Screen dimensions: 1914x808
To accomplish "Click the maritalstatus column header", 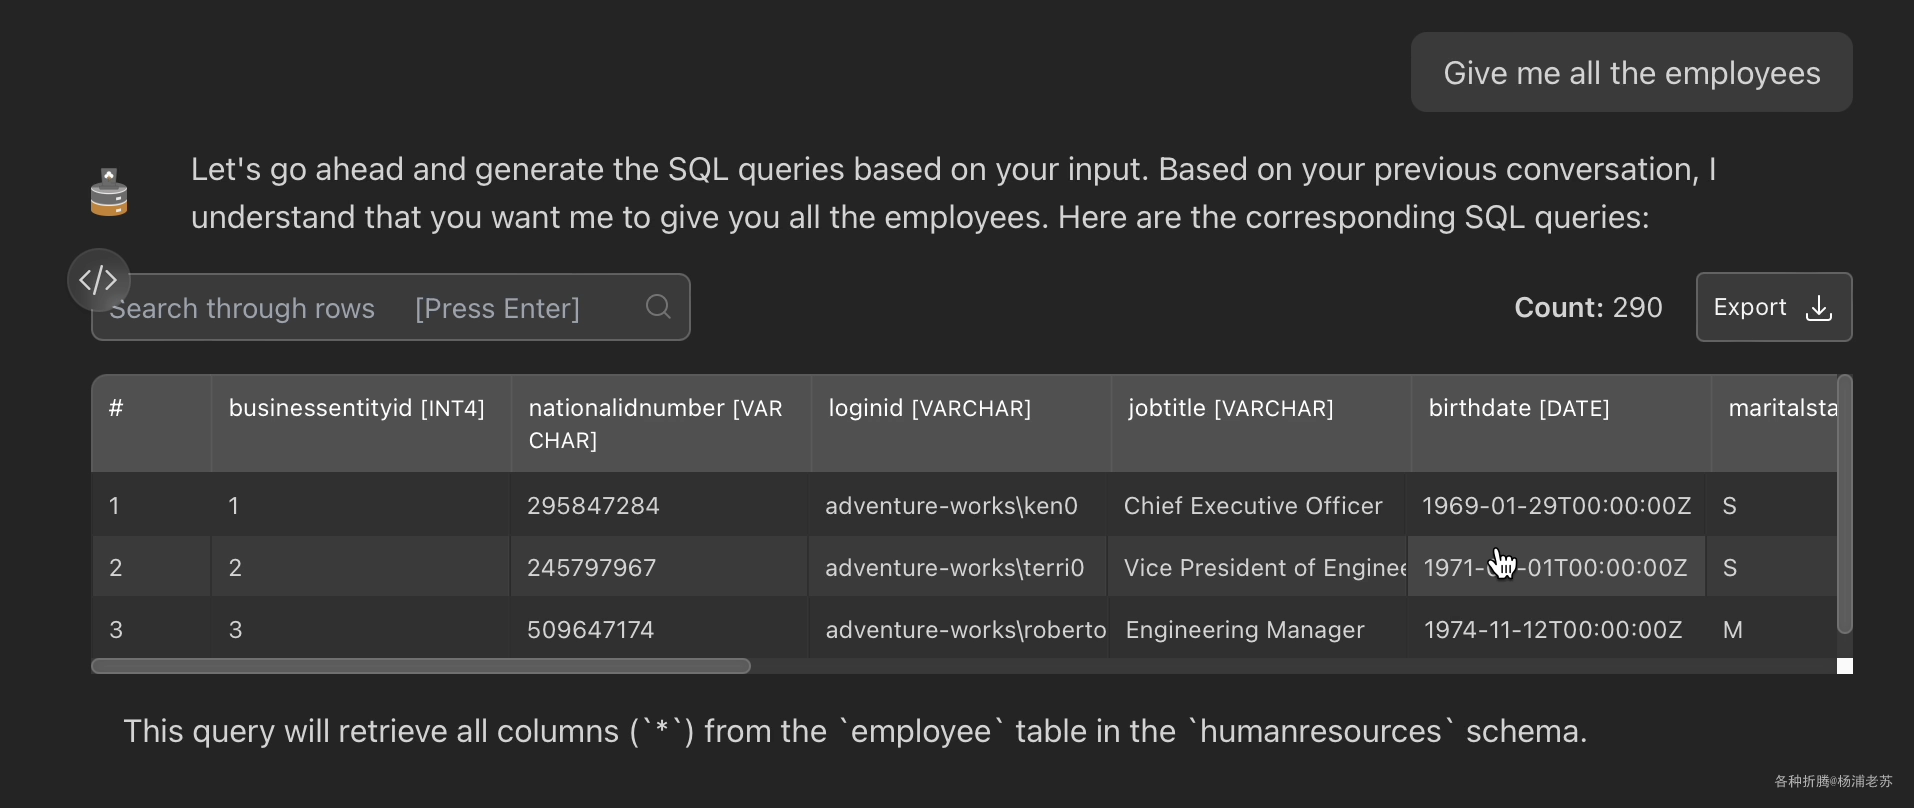I will coord(1782,408).
